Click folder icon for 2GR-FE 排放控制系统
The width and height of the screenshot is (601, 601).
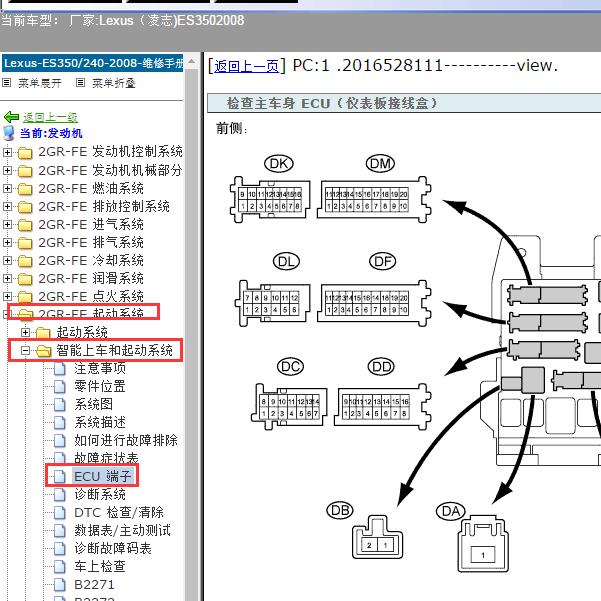click(x=25, y=207)
